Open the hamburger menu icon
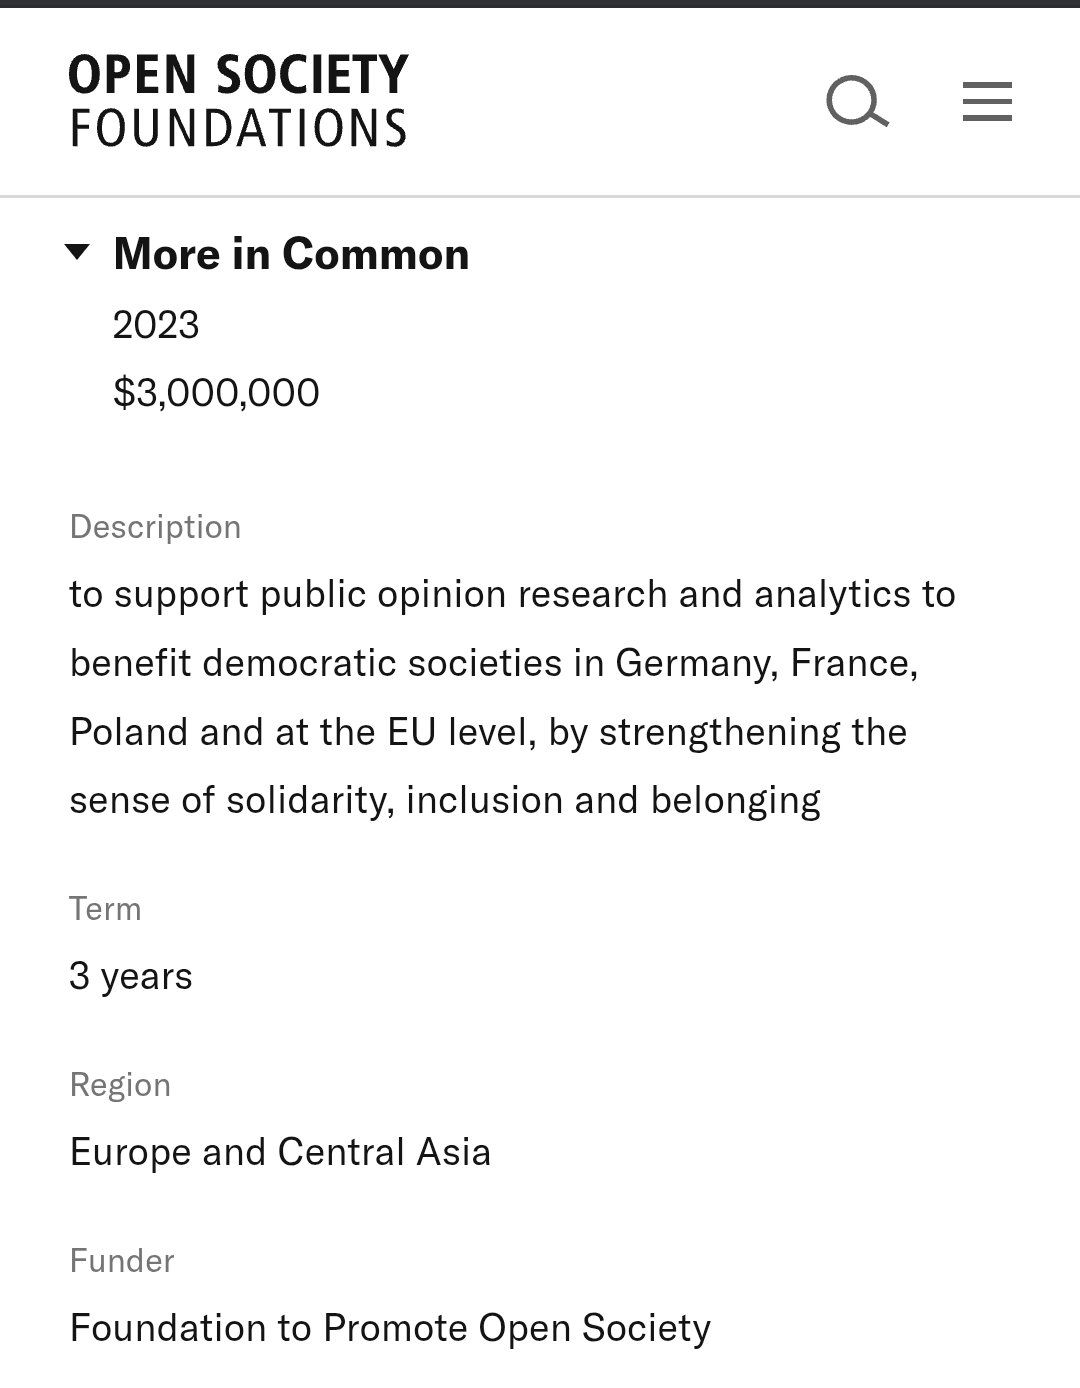Screen dimensions: 1080x1388 click(x=987, y=102)
